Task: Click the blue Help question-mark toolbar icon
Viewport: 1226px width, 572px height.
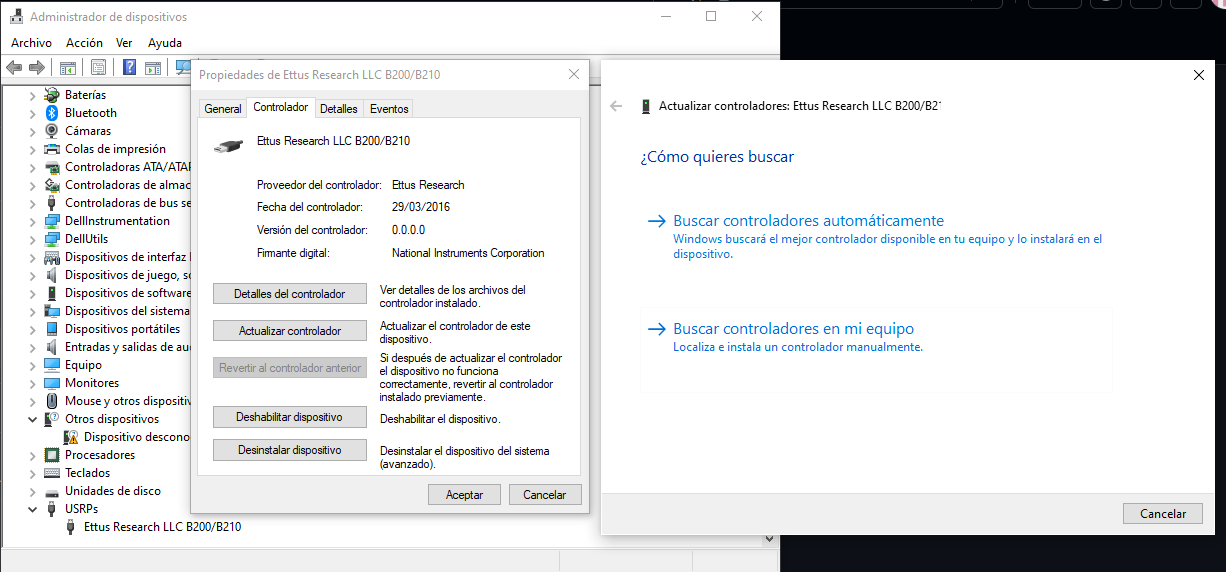Action: click(129, 67)
